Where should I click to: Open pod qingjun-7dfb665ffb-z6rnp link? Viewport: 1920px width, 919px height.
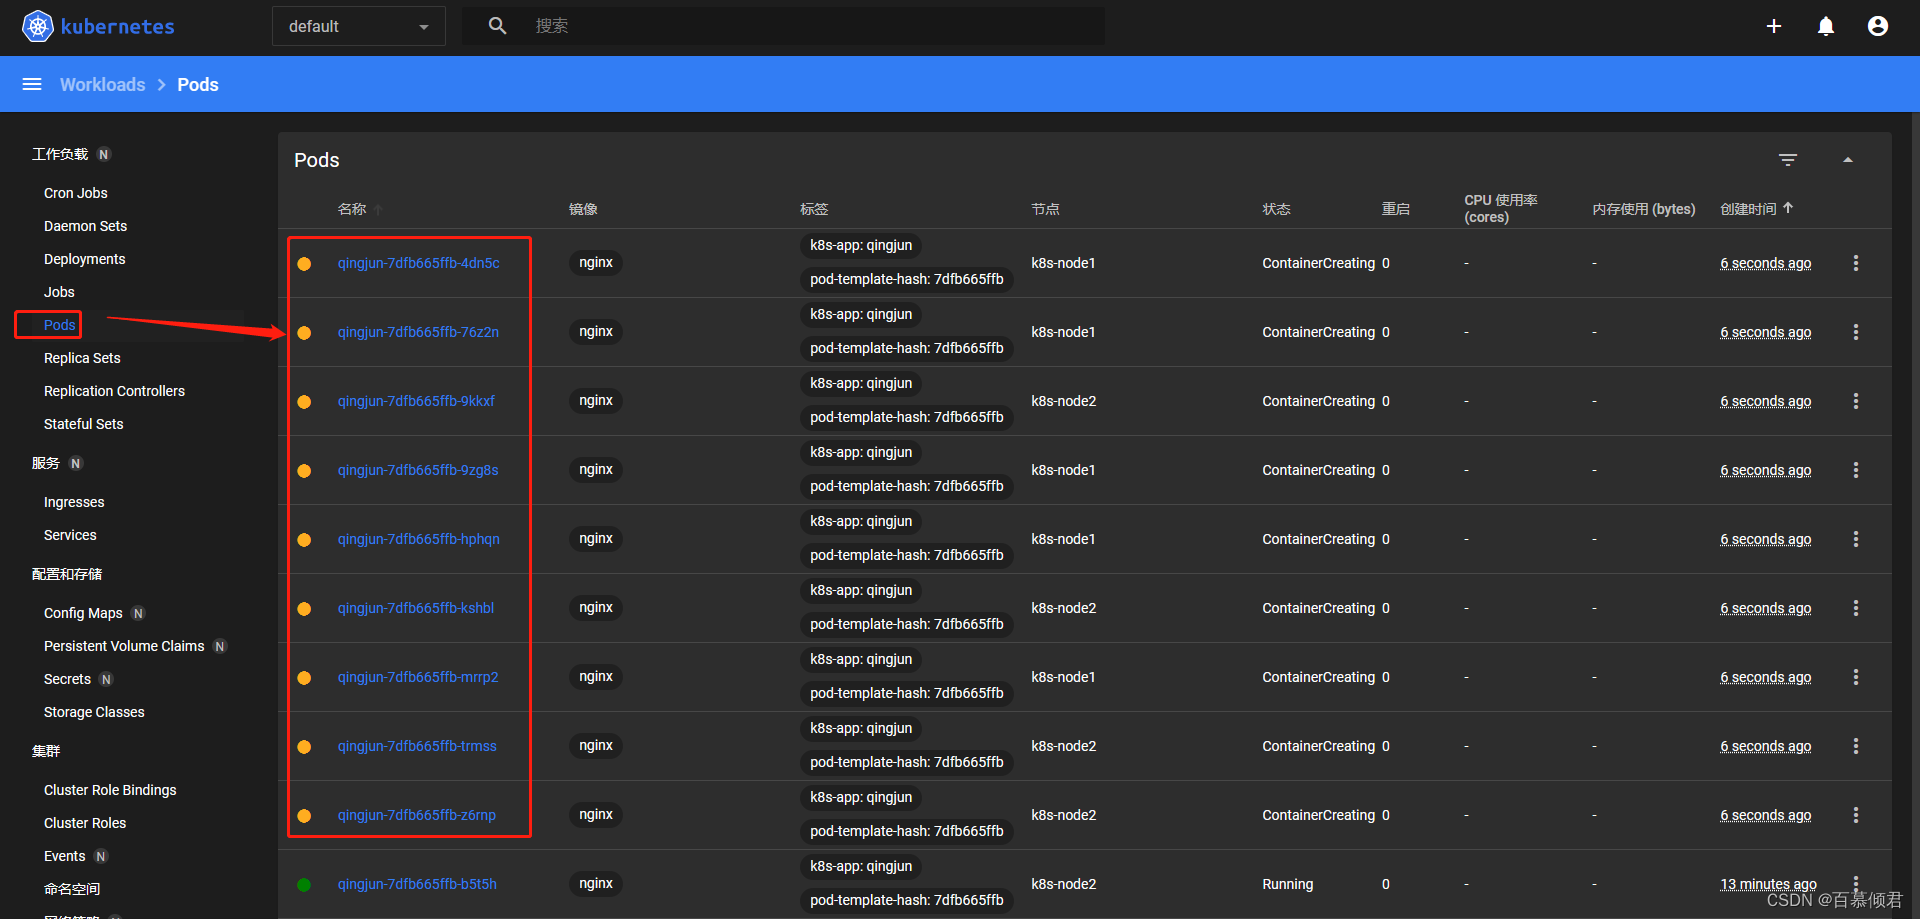point(416,815)
